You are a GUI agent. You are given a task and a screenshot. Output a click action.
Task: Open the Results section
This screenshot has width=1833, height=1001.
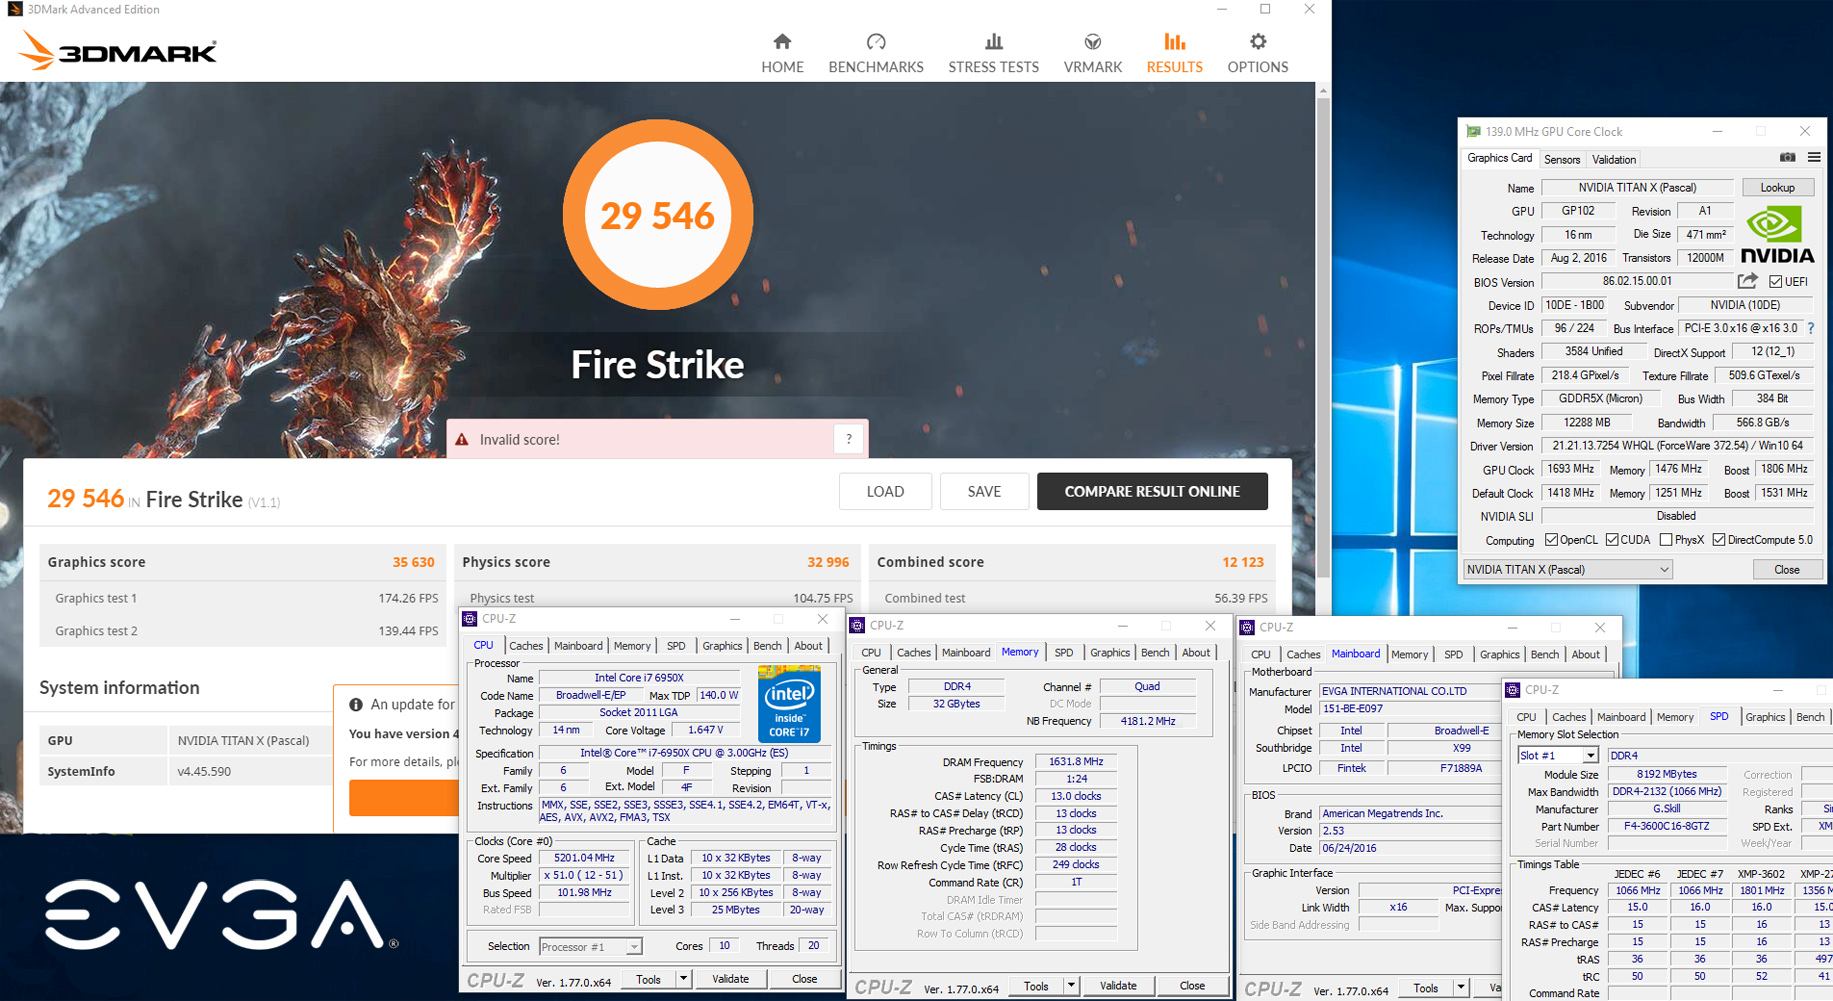pyautogui.click(x=1174, y=53)
